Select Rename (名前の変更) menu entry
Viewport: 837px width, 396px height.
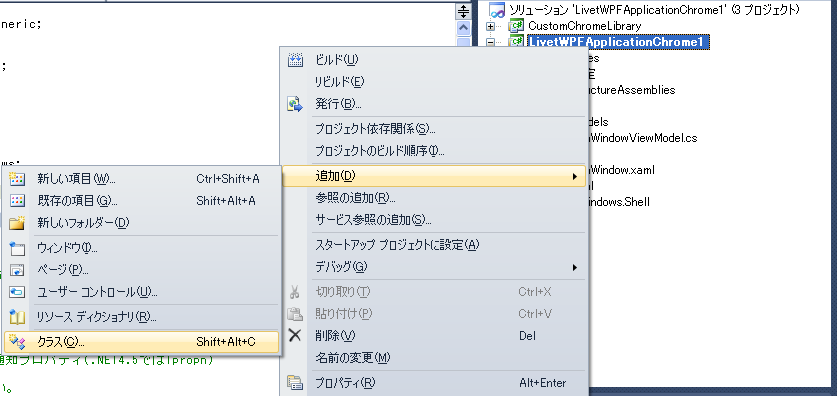(353, 358)
